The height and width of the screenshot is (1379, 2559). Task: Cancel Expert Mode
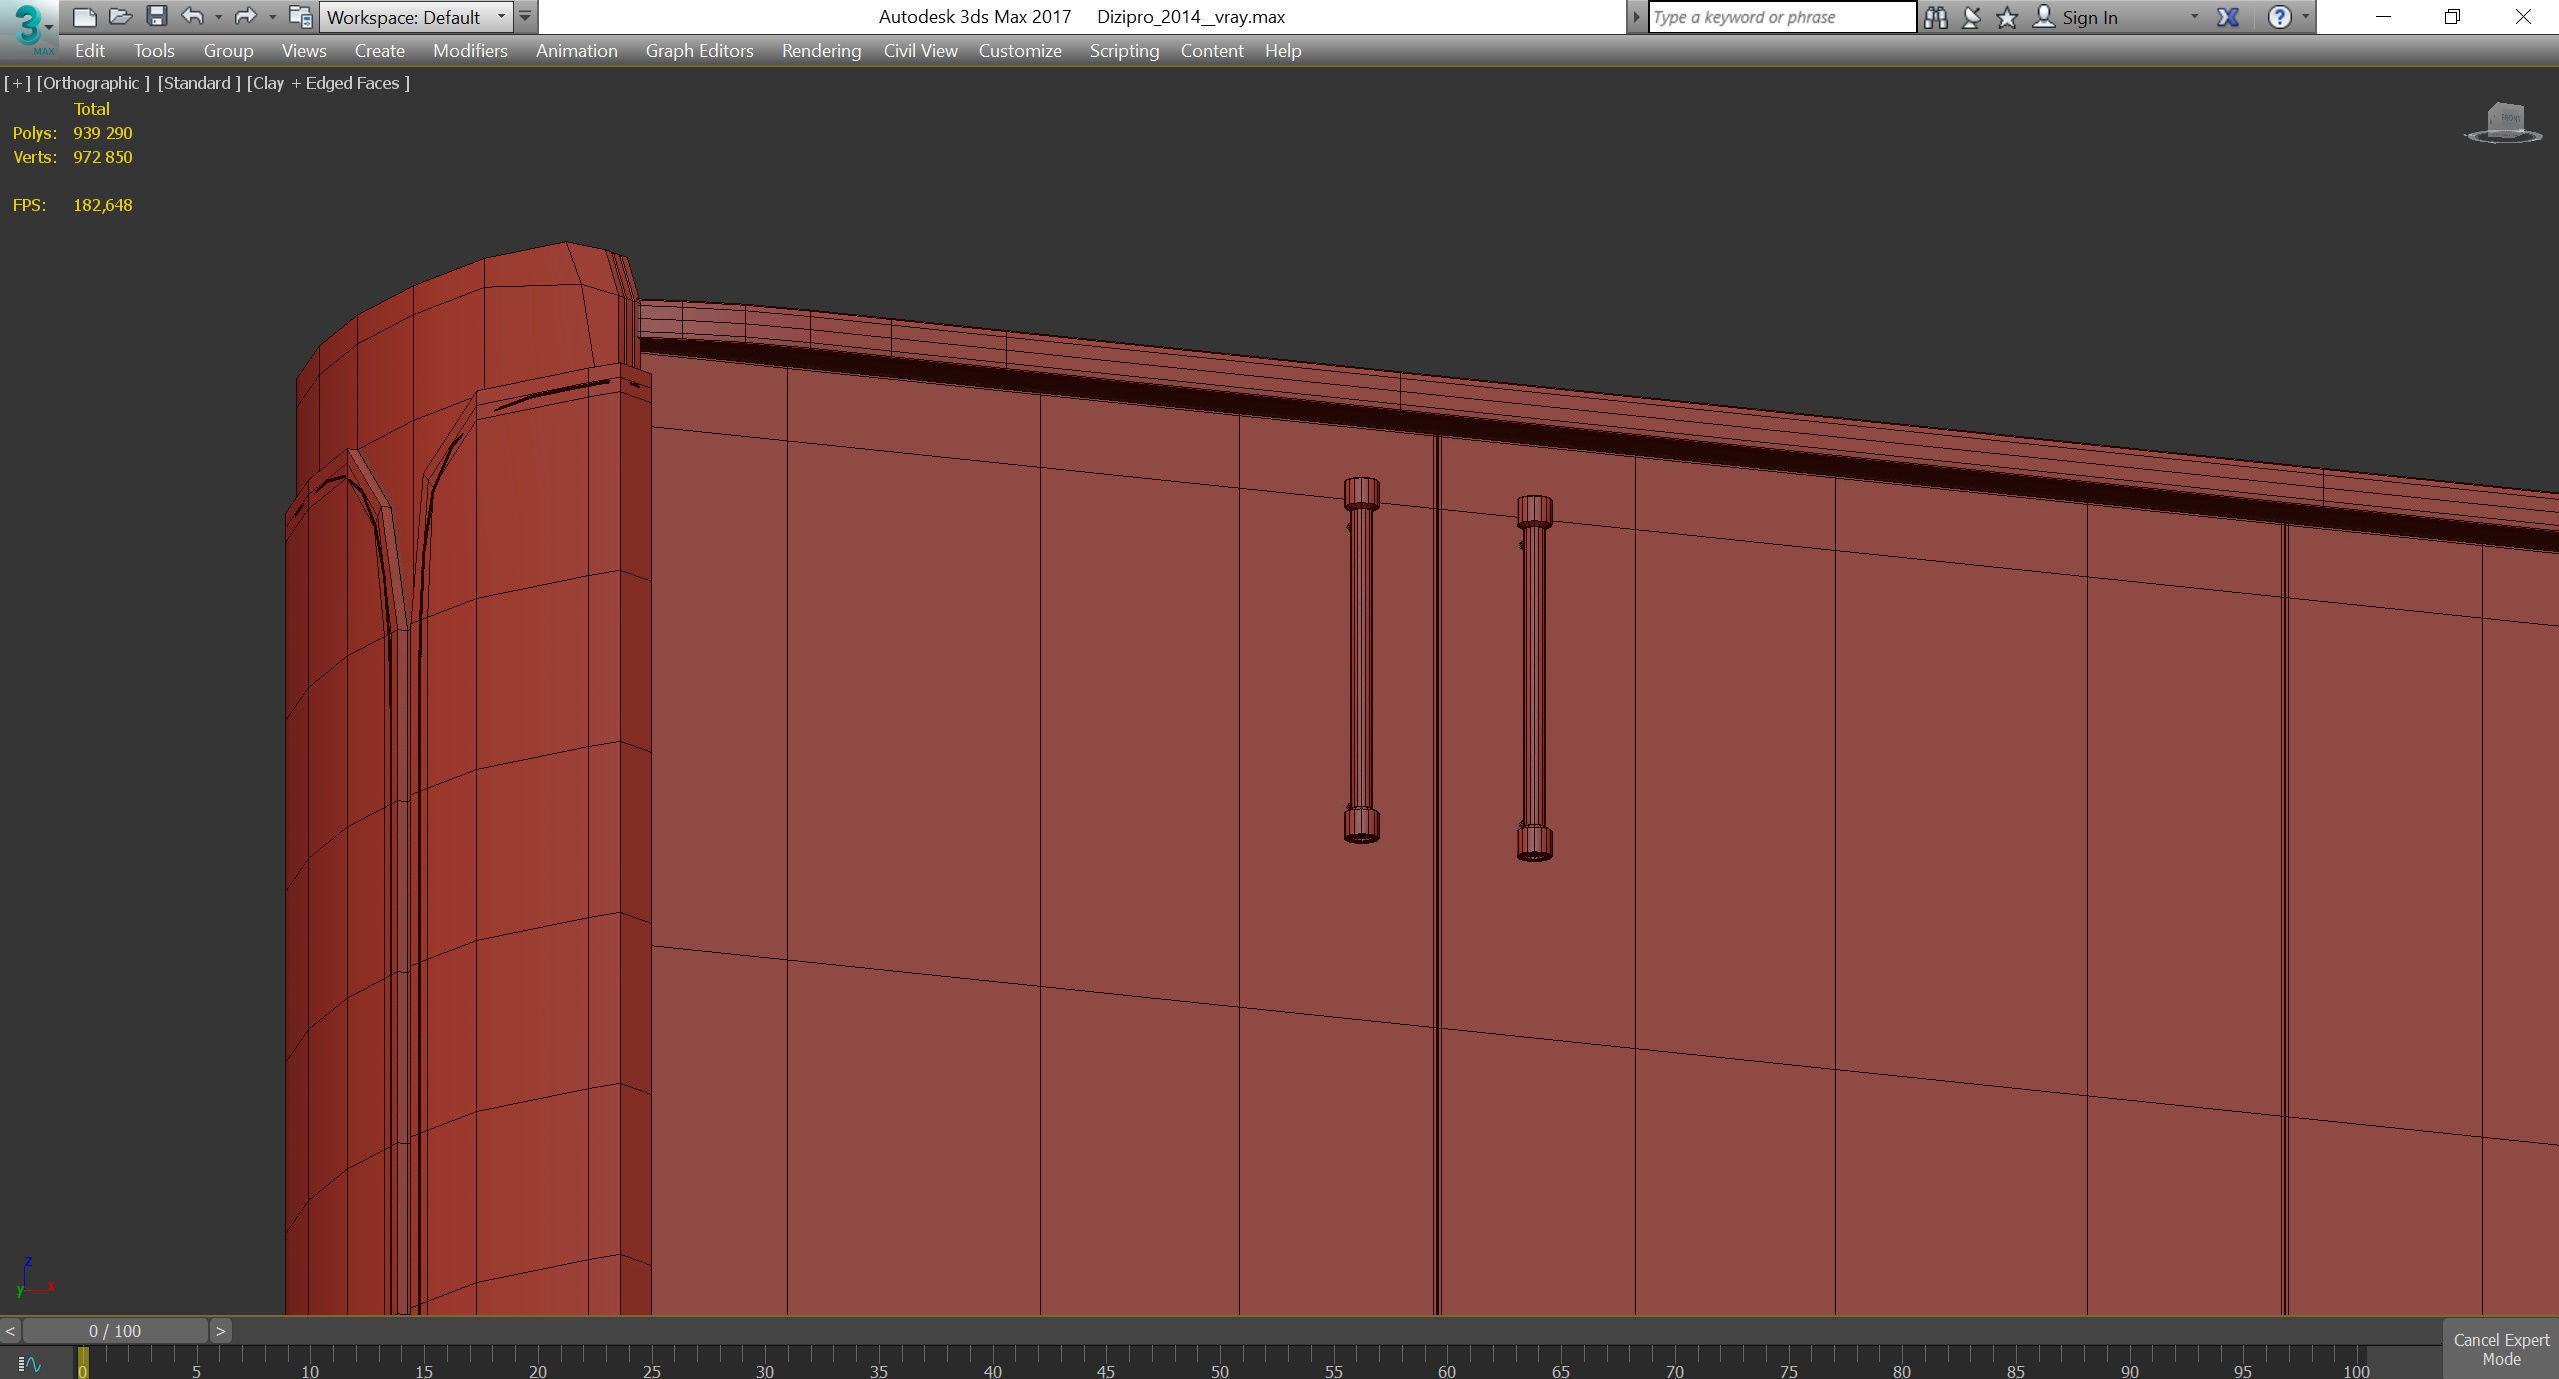pyautogui.click(x=2500, y=1349)
